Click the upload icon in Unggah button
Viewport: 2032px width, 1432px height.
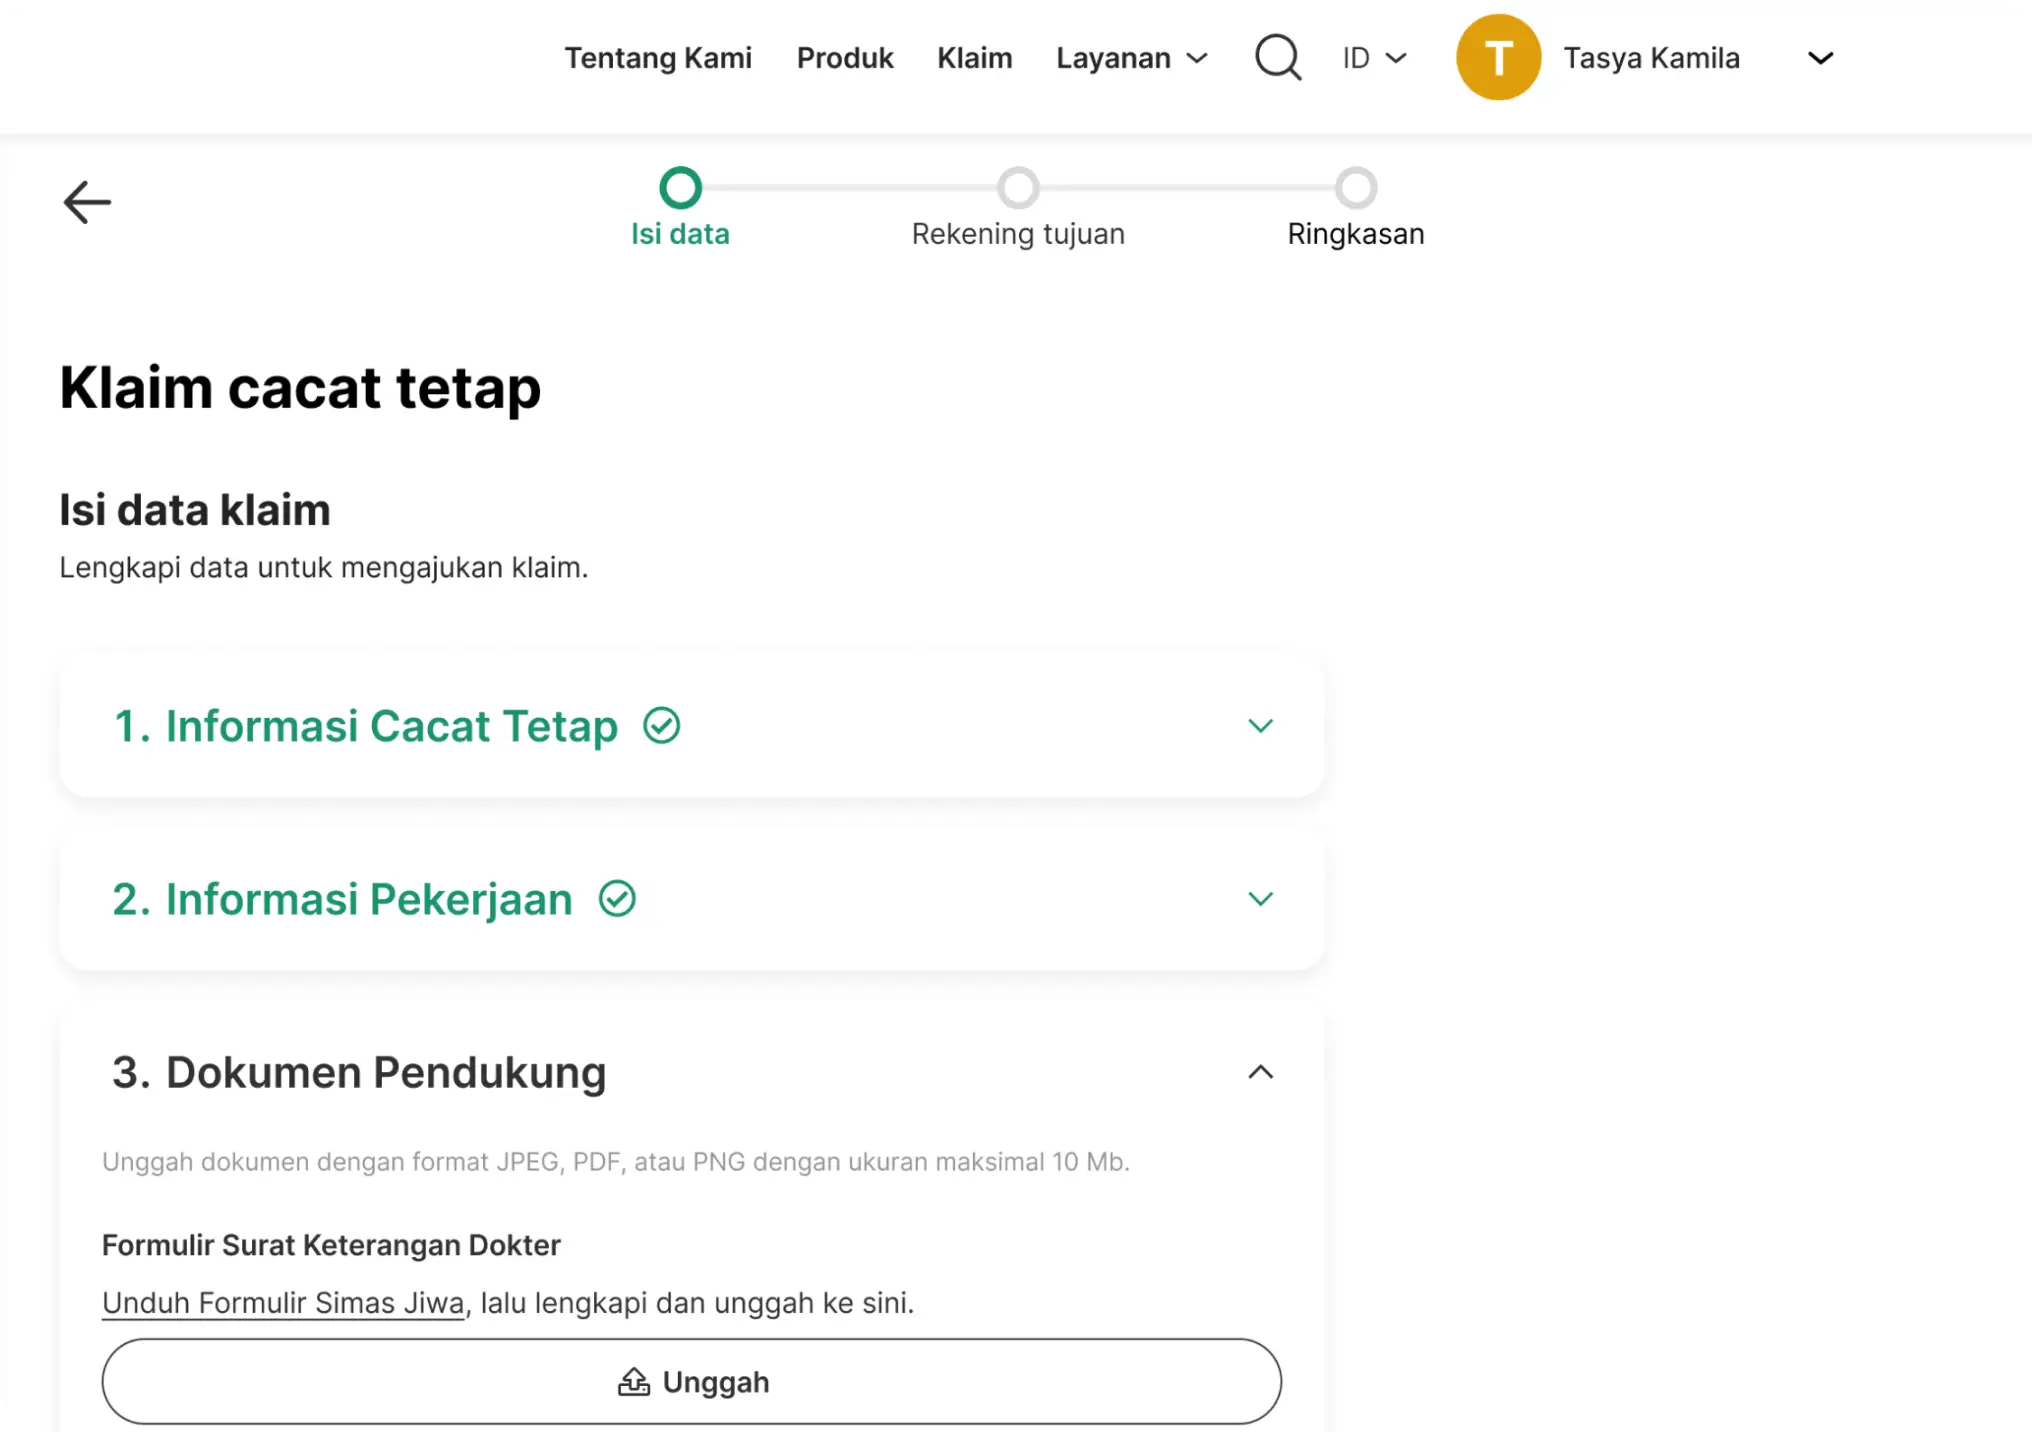(x=634, y=1382)
